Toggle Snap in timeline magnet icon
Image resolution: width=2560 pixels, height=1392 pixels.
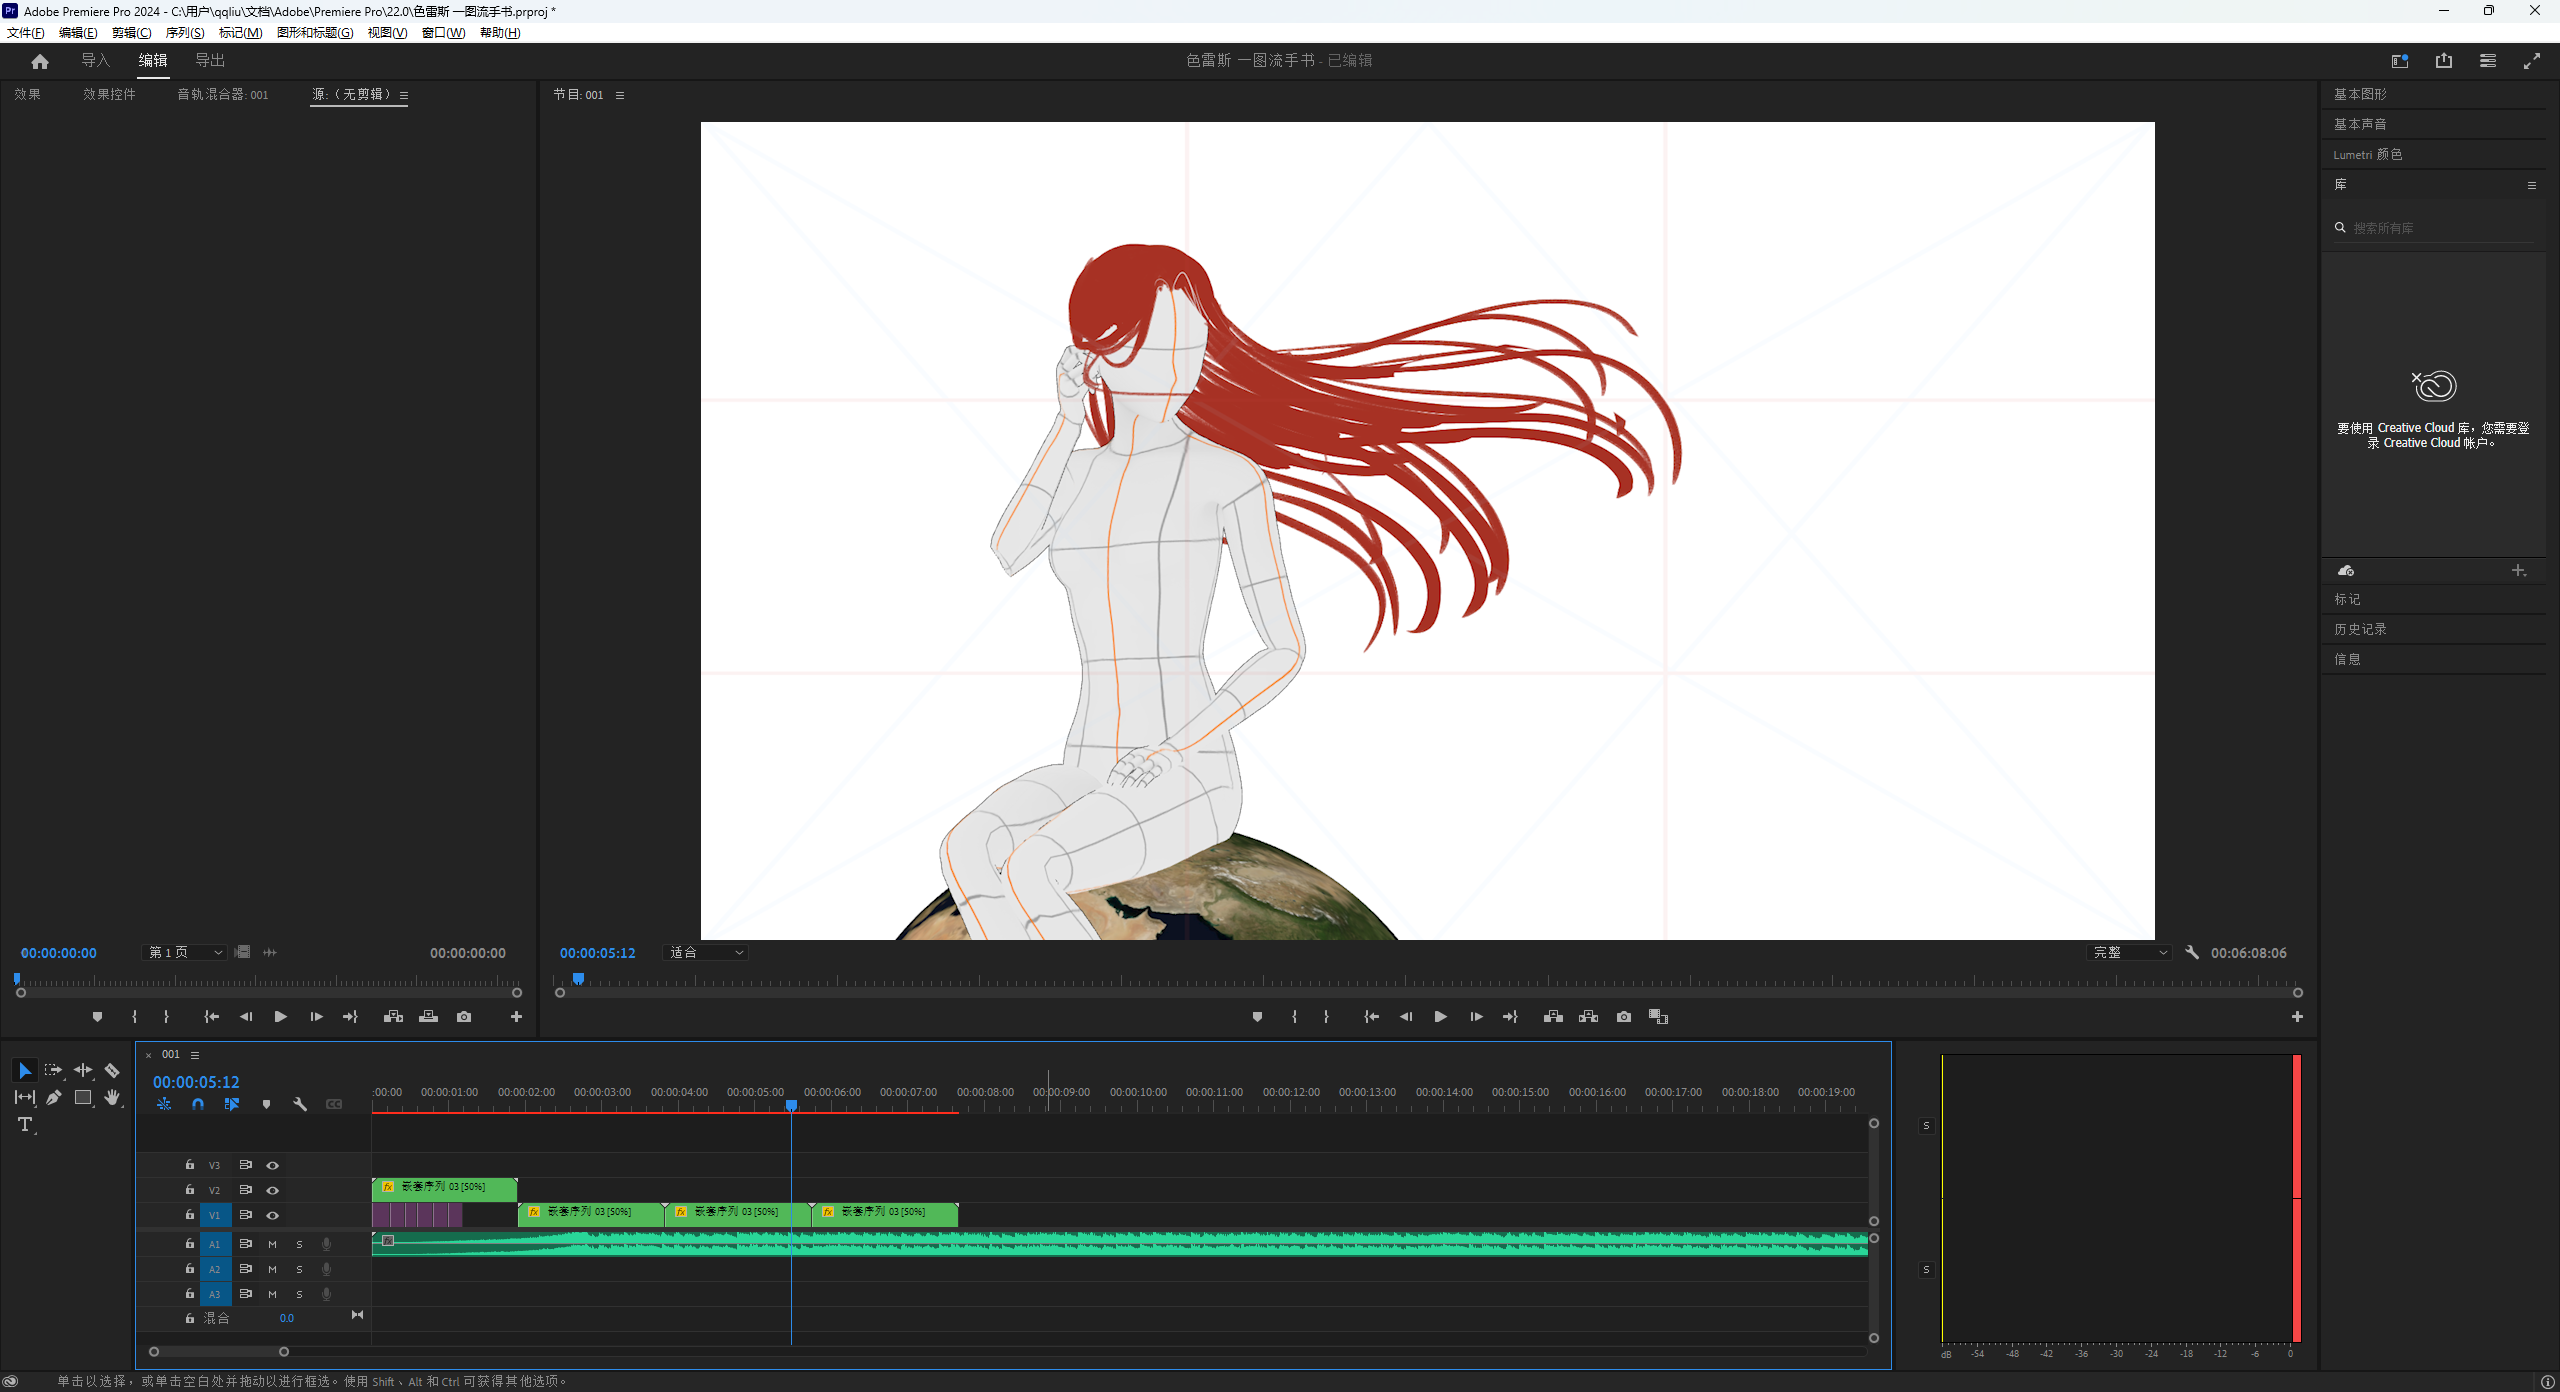198,1104
